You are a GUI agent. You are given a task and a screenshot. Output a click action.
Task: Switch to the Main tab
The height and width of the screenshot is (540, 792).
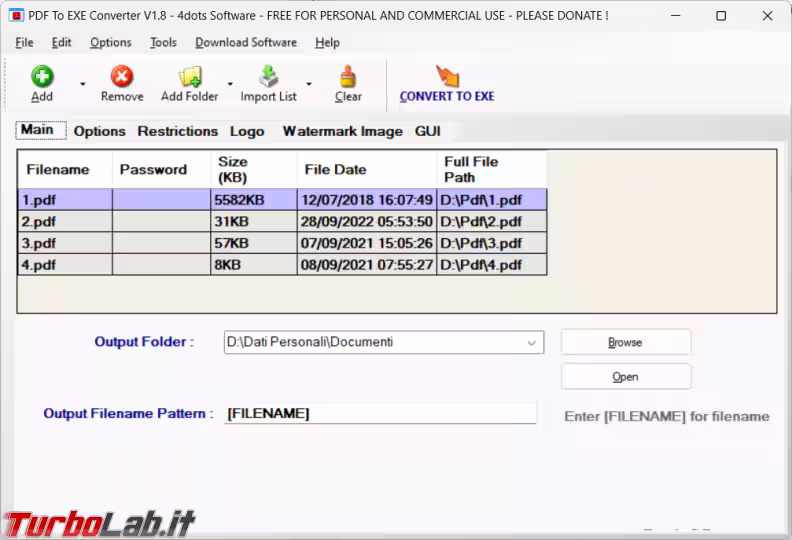point(41,130)
